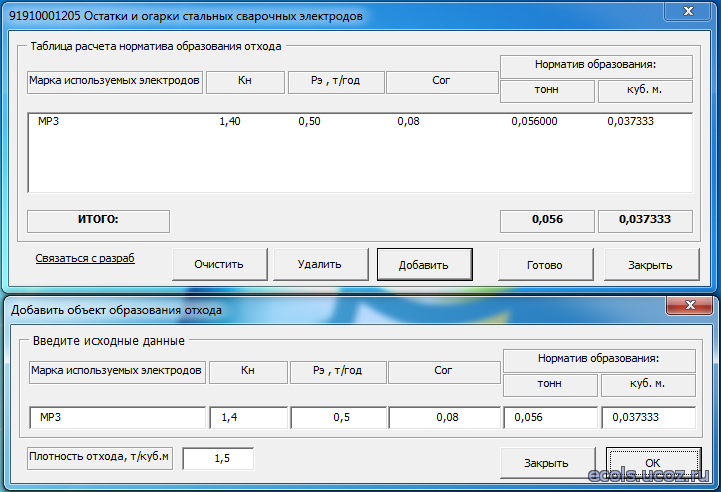Click Закрыть in the upper waste table window
Image resolution: width=721 pixels, height=492 pixels.
tap(651, 264)
